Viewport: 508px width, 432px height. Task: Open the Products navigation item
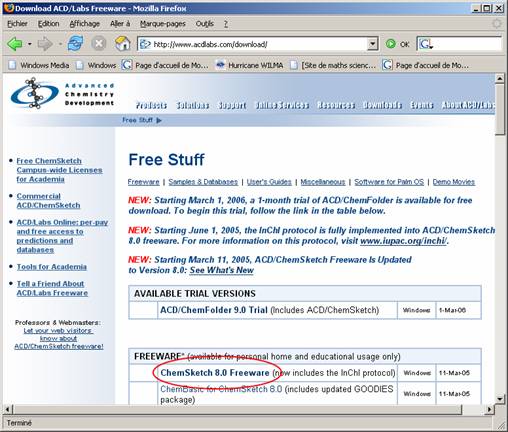[x=151, y=105]
